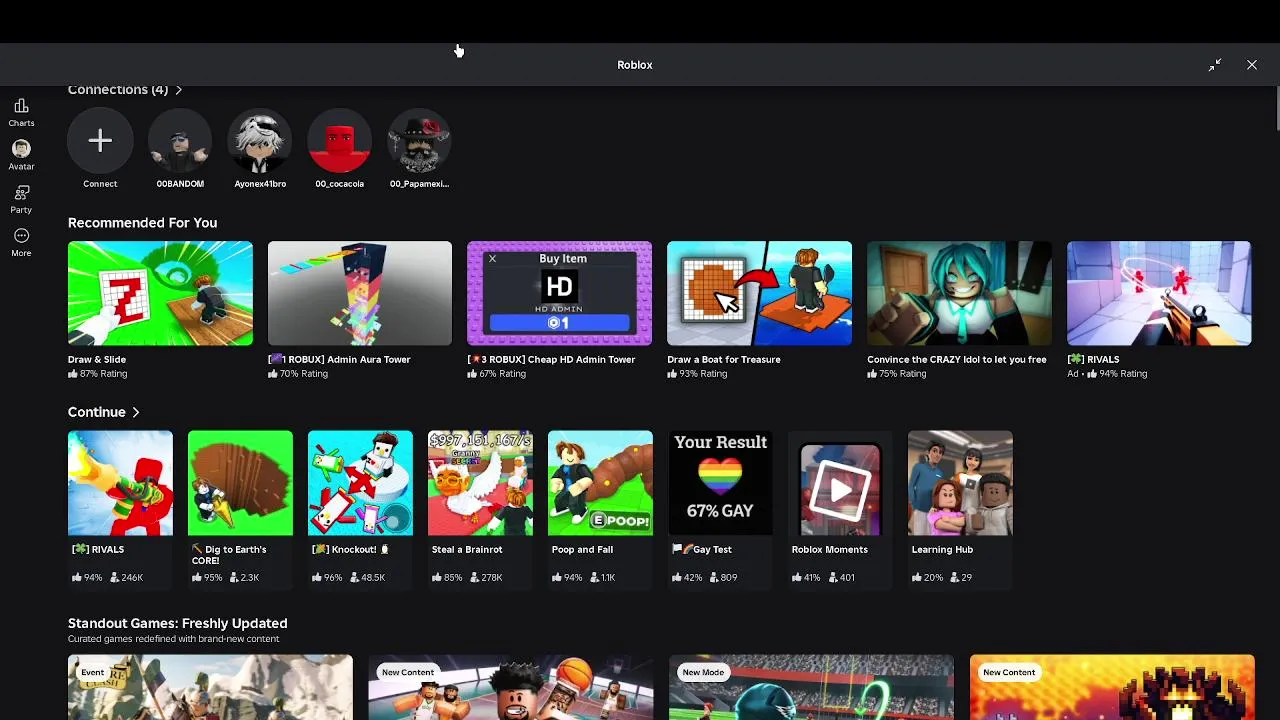Click 93% Rating under Draw a Boat
Image resolution: width=1280 pixels, height=720 pixels.
[697, 374]
